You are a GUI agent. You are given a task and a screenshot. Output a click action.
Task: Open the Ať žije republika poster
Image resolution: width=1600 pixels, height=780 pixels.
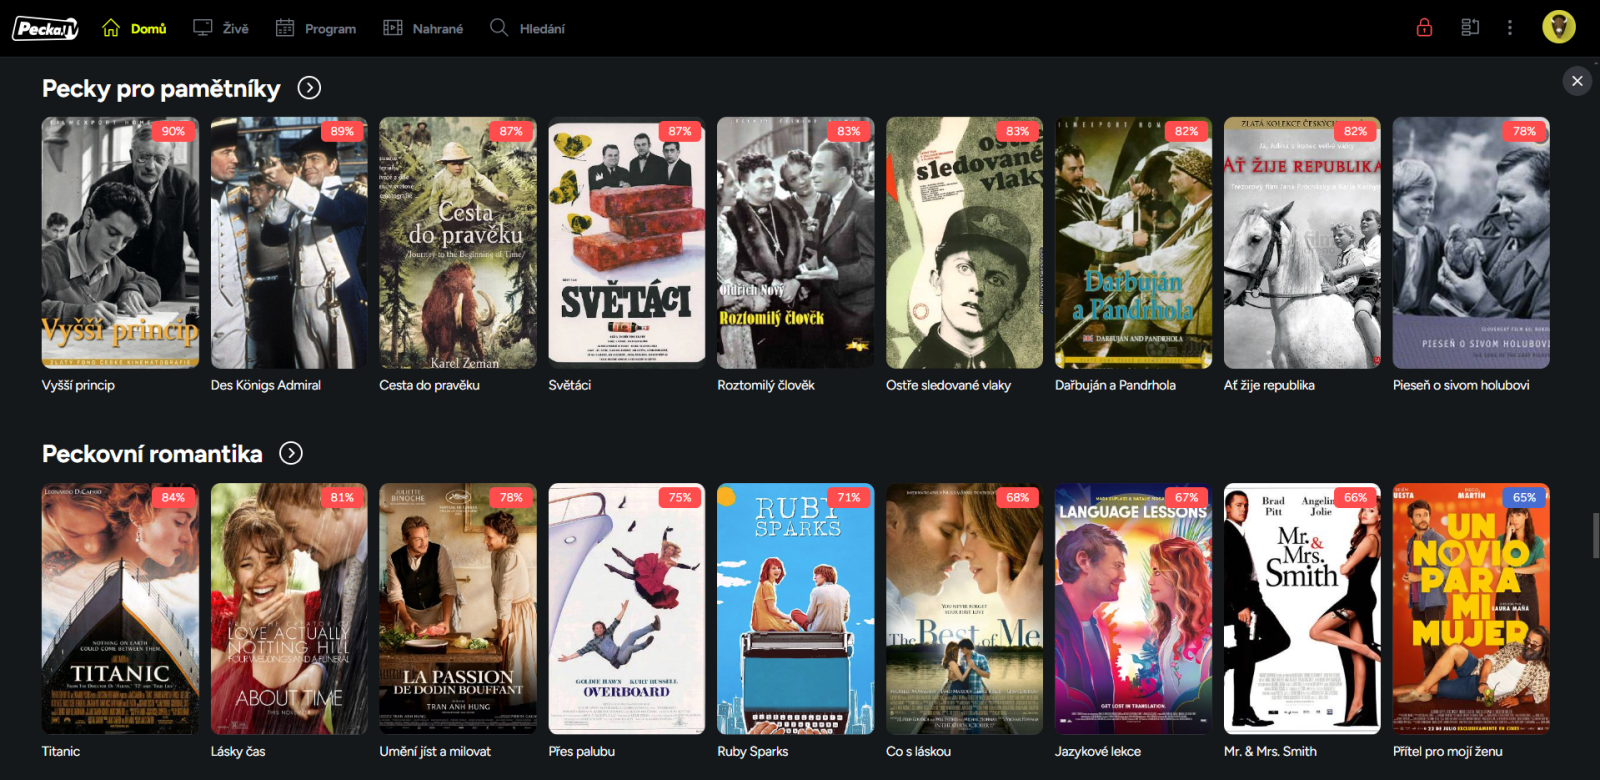(1303, 243)
